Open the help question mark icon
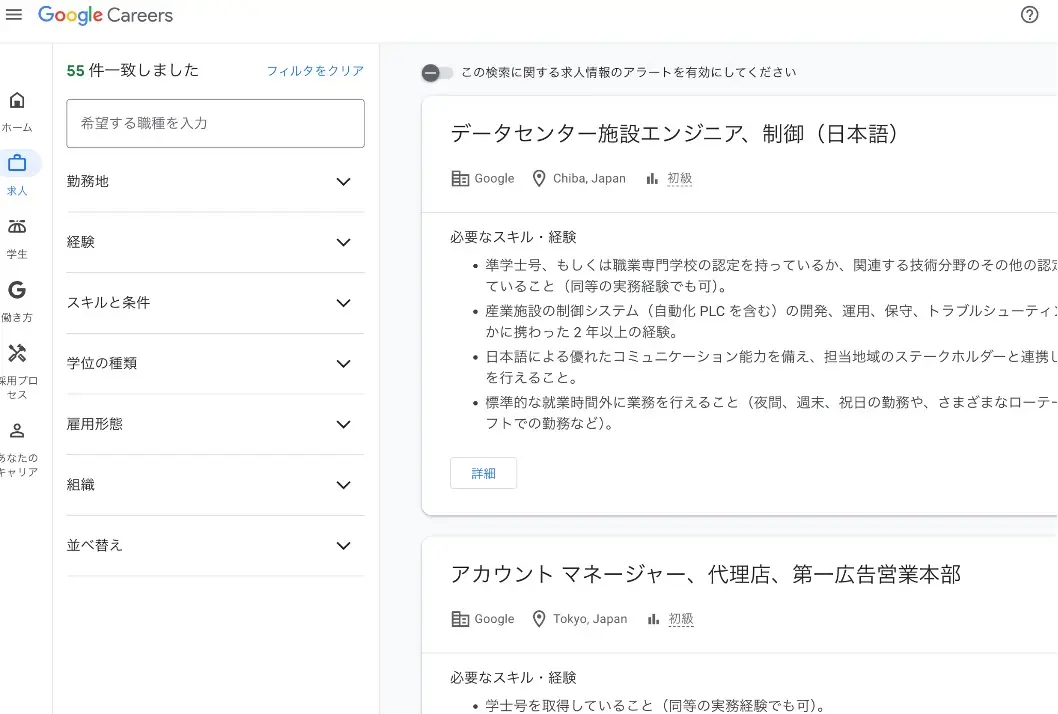This screenshot has width=1058, height=714. (x=1029, y=15)
